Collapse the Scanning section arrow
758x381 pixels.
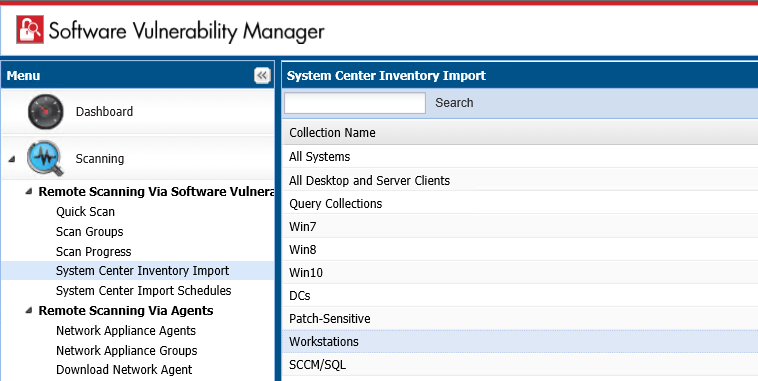pyautogui.click(x=12, y=159)
